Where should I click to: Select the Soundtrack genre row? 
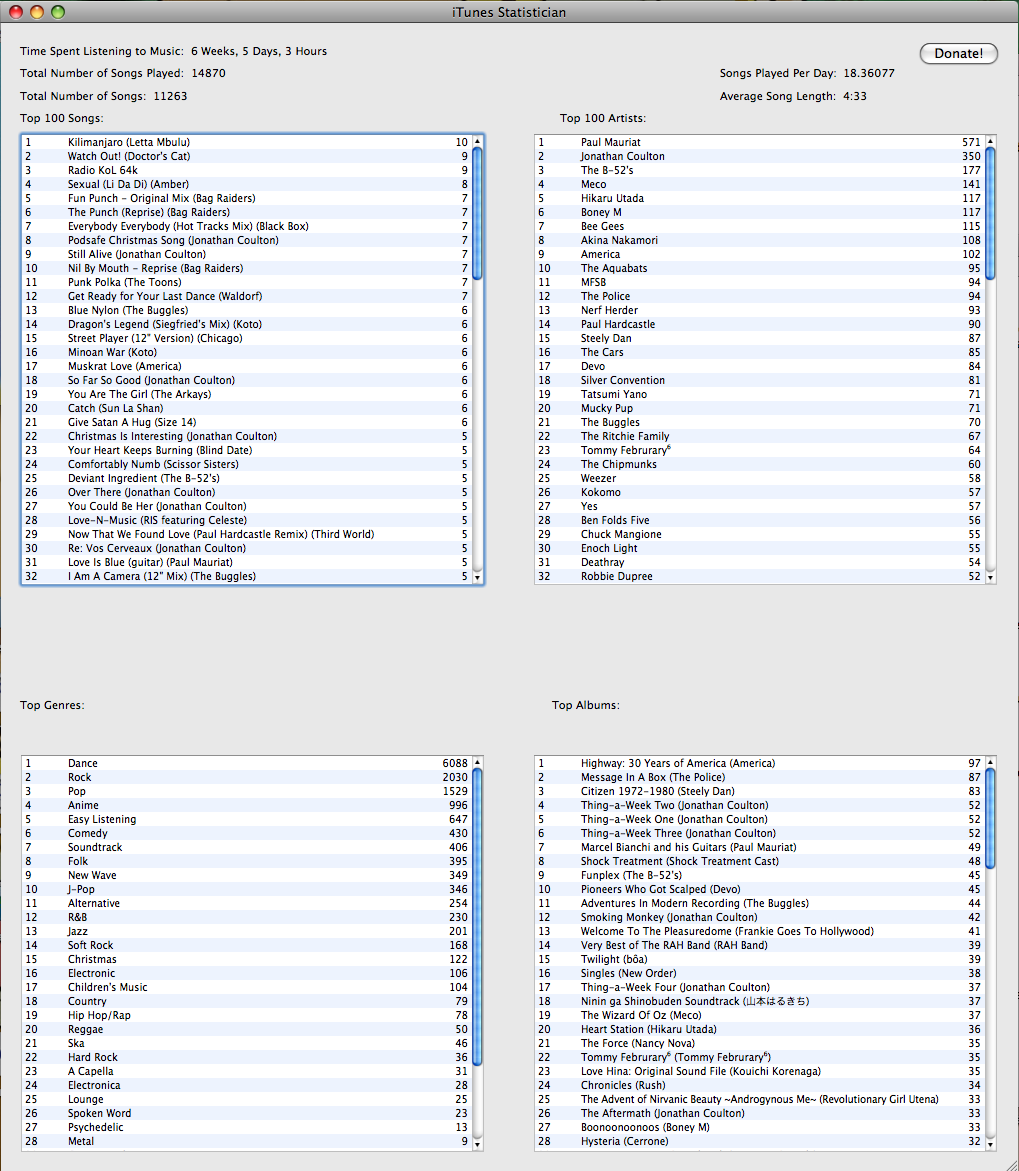point(247,847)
